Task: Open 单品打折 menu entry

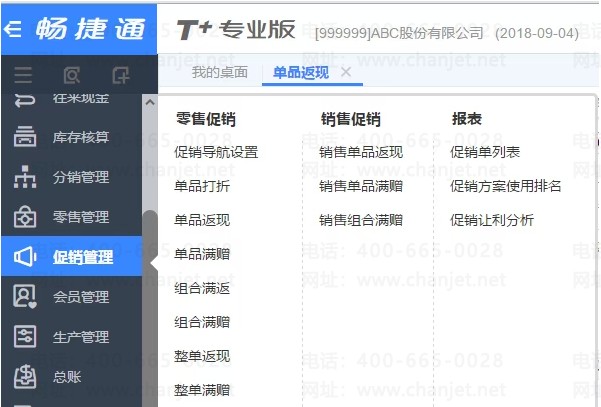Action: tap(202, 186)
